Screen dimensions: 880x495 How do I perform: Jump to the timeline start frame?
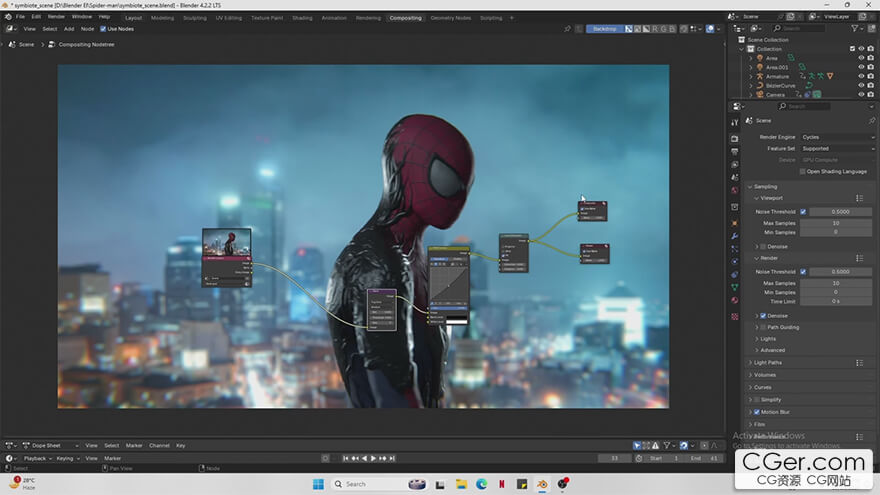pyautogui.click(x=346, y=459)
